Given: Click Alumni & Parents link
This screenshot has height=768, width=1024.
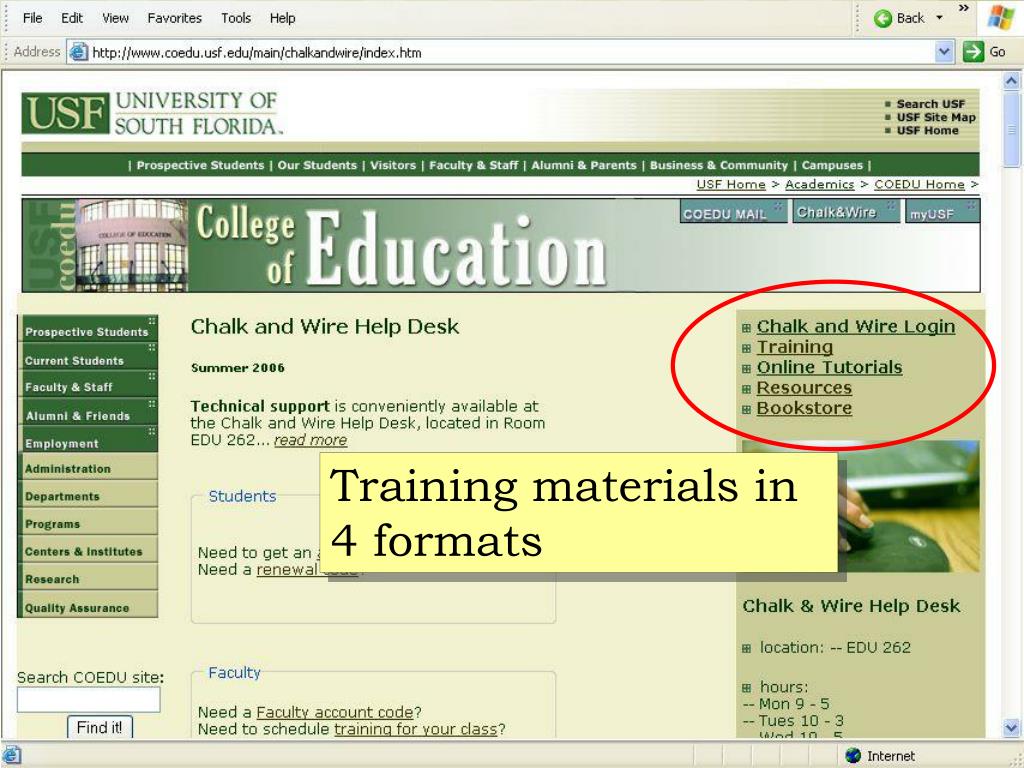Looking at the screenshot, I should point(583,165).
